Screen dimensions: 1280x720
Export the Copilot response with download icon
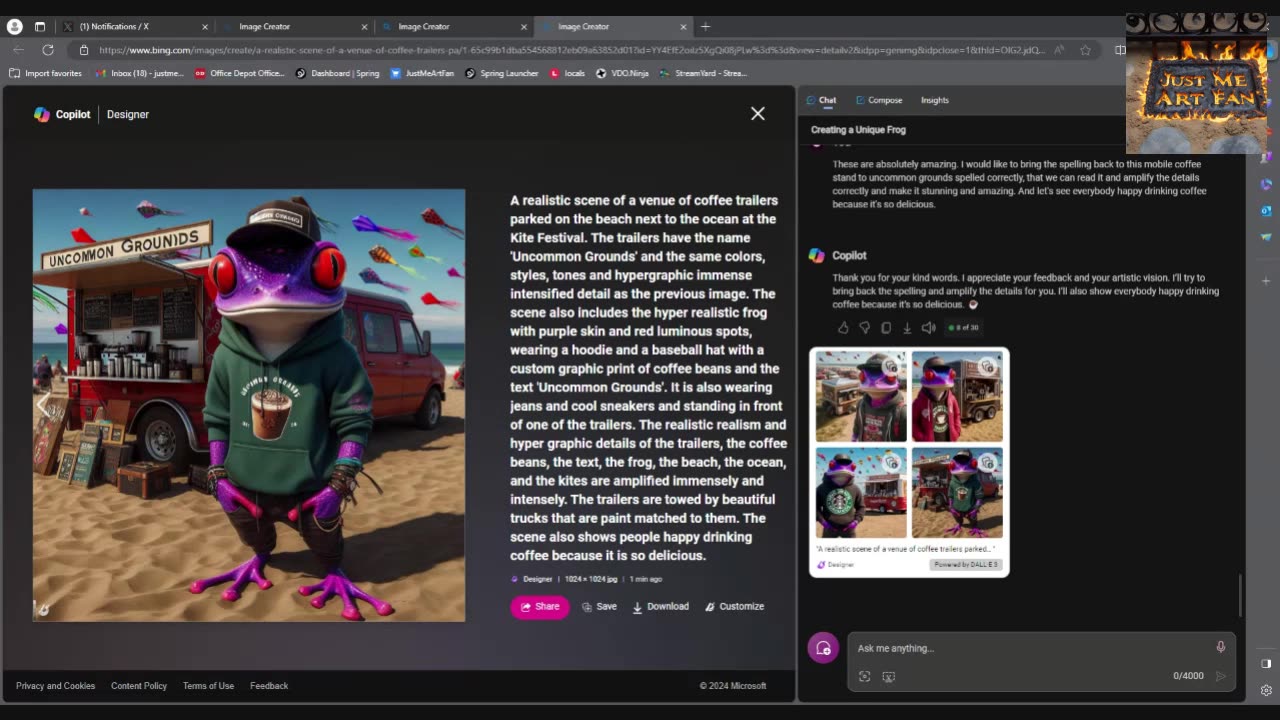(x=907, y=328)
